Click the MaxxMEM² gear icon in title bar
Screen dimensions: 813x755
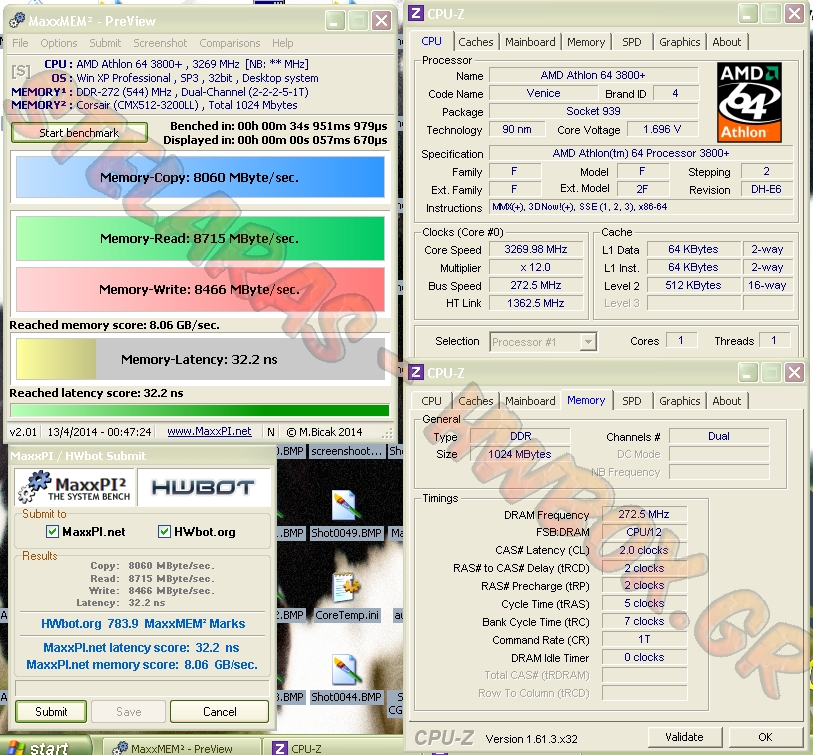click(x=17, y=20)
